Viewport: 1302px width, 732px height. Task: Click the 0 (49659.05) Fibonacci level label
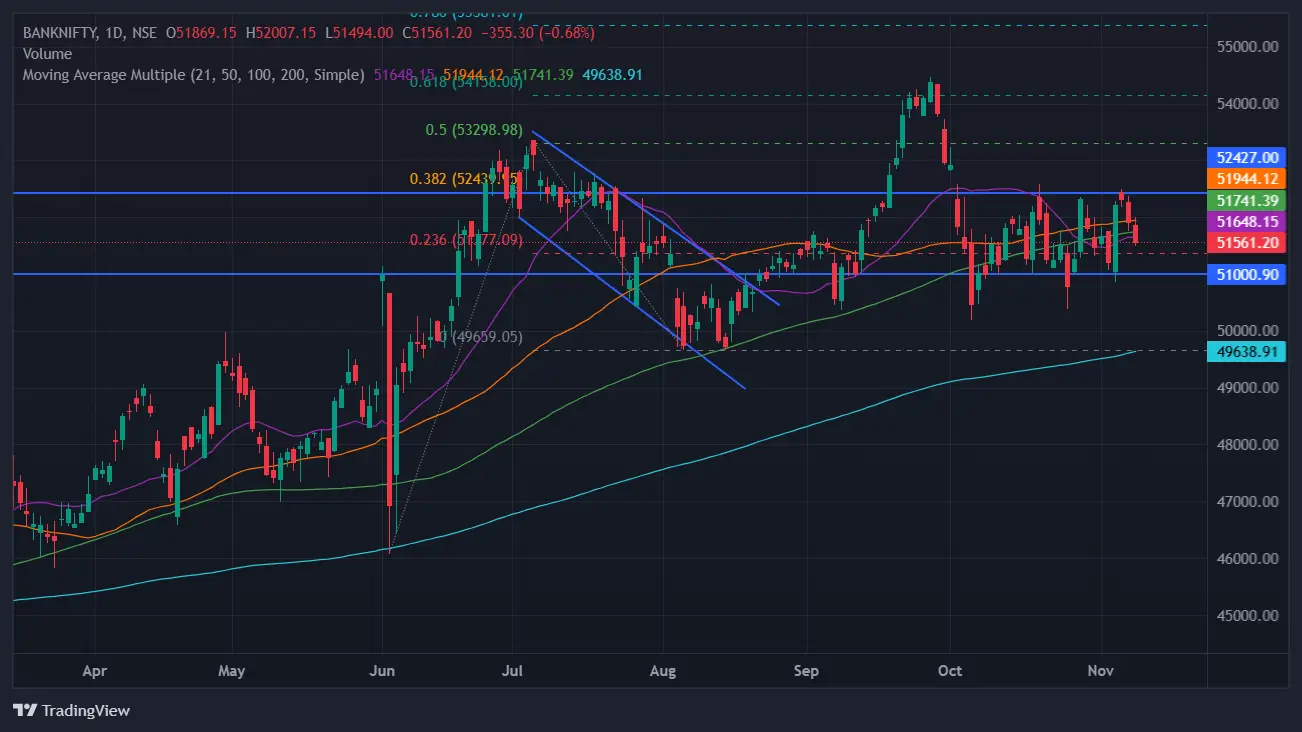click(x=482, y=337)
